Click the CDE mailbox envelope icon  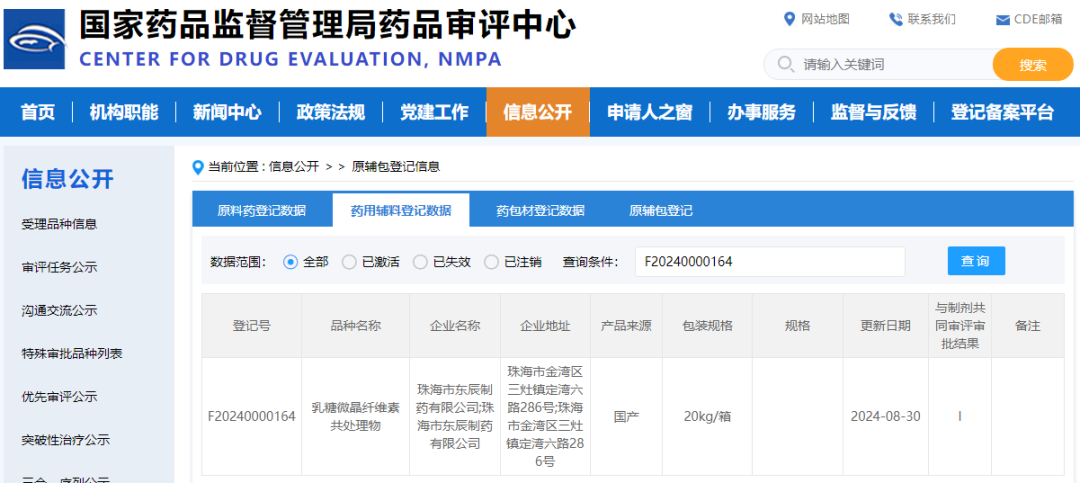[x=1003, y=20]
